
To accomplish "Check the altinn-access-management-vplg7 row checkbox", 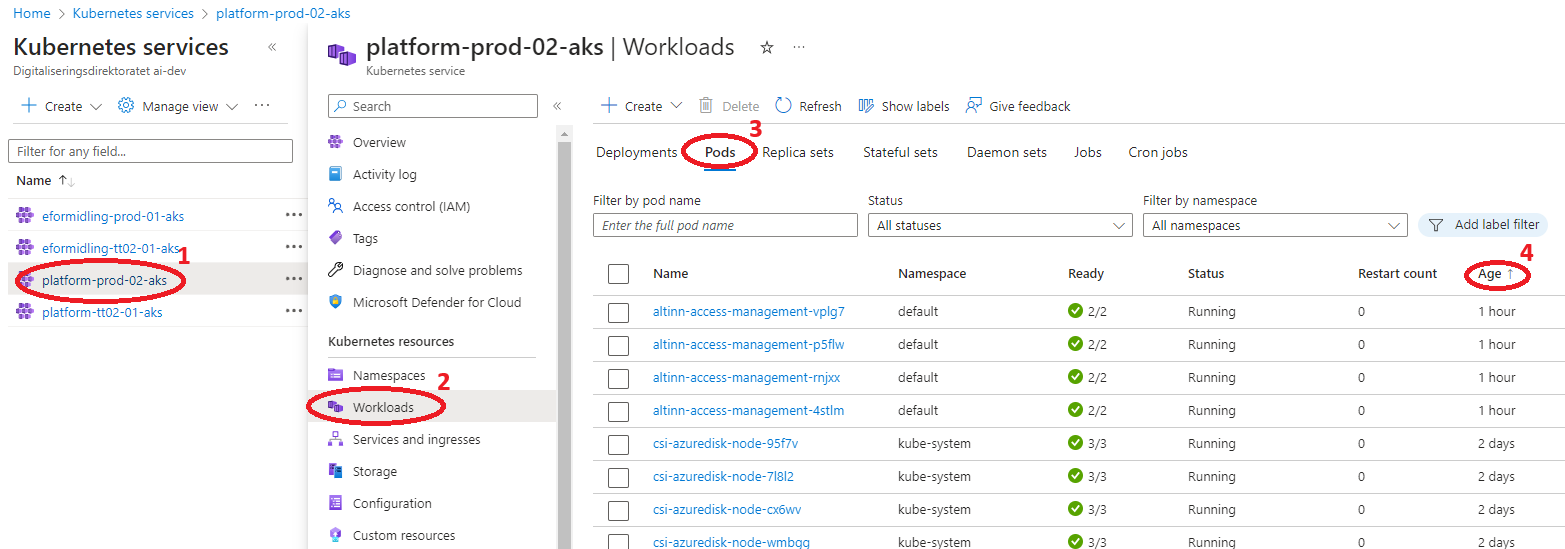I will click(618, 312).
